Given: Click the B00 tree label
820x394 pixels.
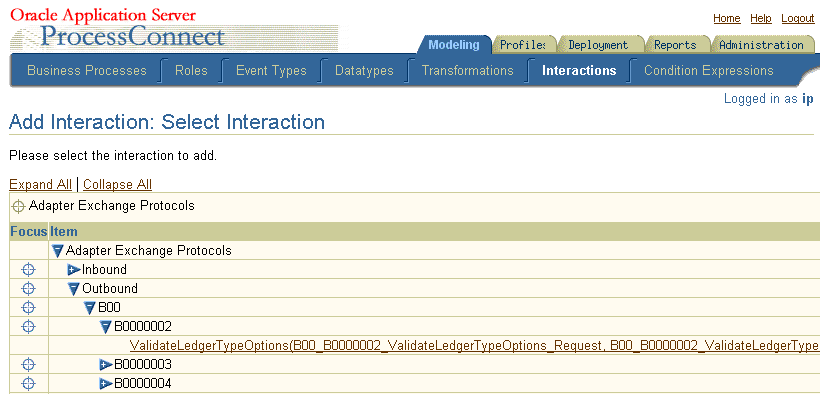Looking at the screenshot, I should (109, 308).
